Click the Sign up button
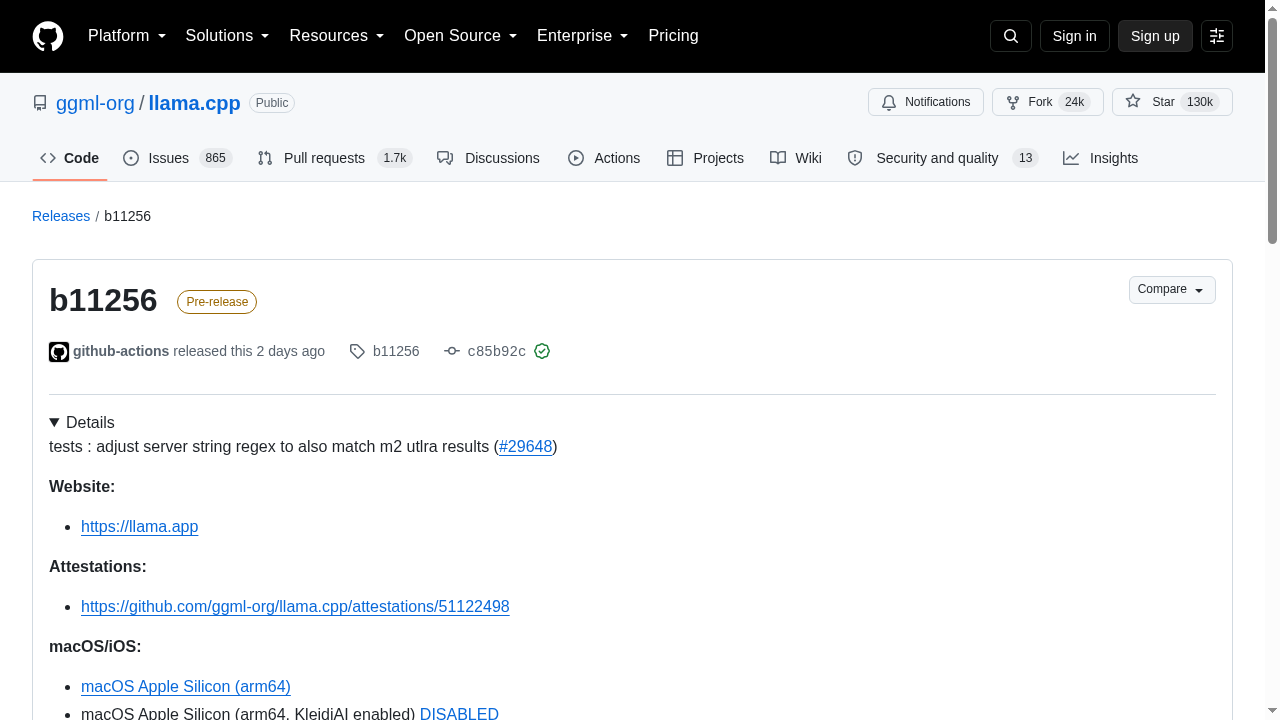The height and width of the screenshot is (720, 1280). pos(1155,36)
